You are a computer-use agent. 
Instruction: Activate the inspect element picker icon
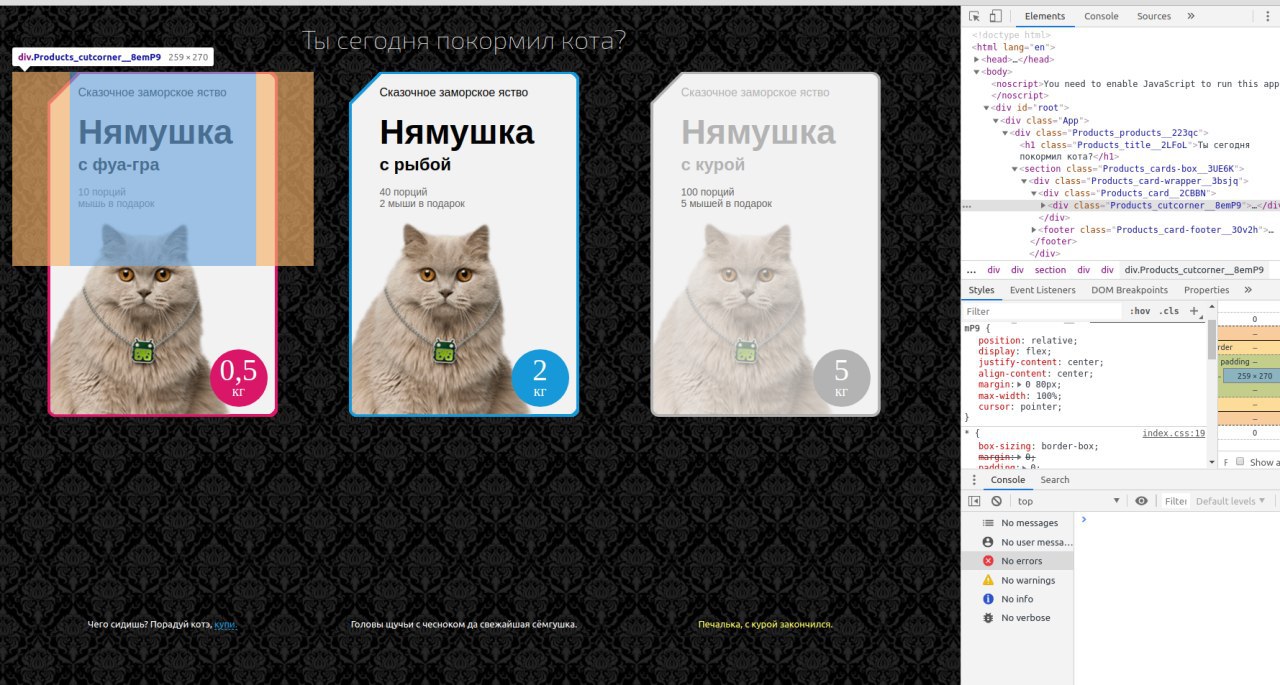click(975, 16)
